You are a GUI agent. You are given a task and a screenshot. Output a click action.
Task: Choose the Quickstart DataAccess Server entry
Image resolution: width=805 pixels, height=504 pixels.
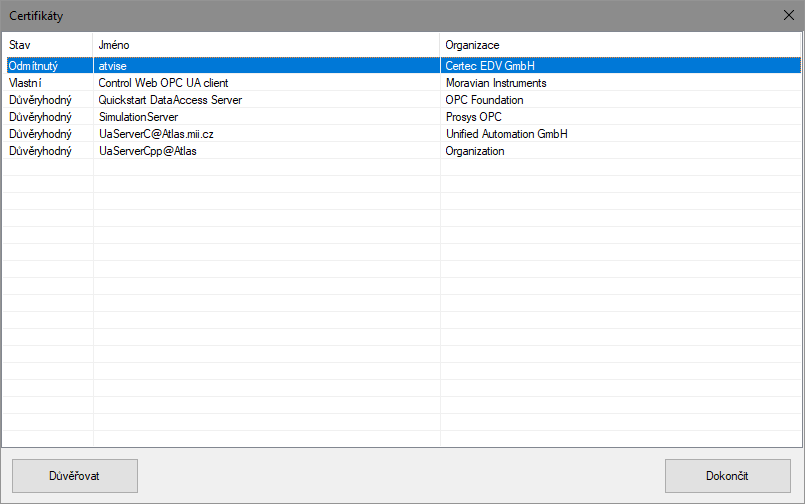(170, 100)
